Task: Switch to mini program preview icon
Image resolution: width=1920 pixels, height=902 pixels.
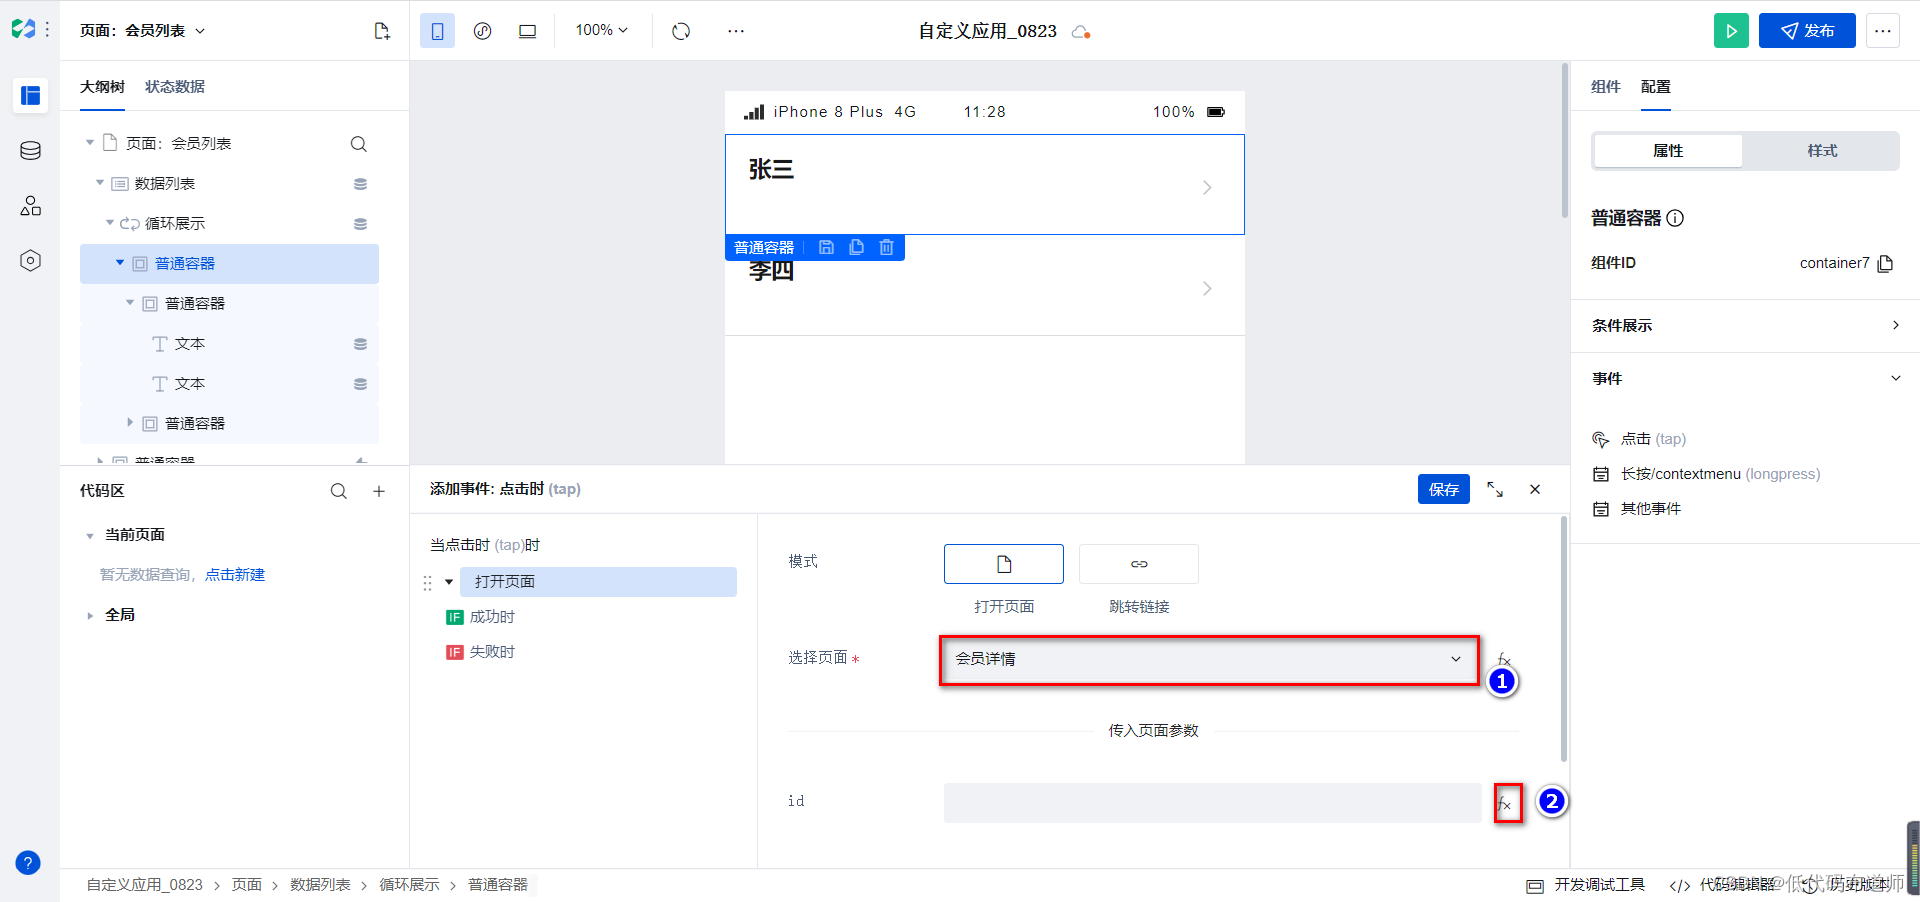Action: point(482,31)
